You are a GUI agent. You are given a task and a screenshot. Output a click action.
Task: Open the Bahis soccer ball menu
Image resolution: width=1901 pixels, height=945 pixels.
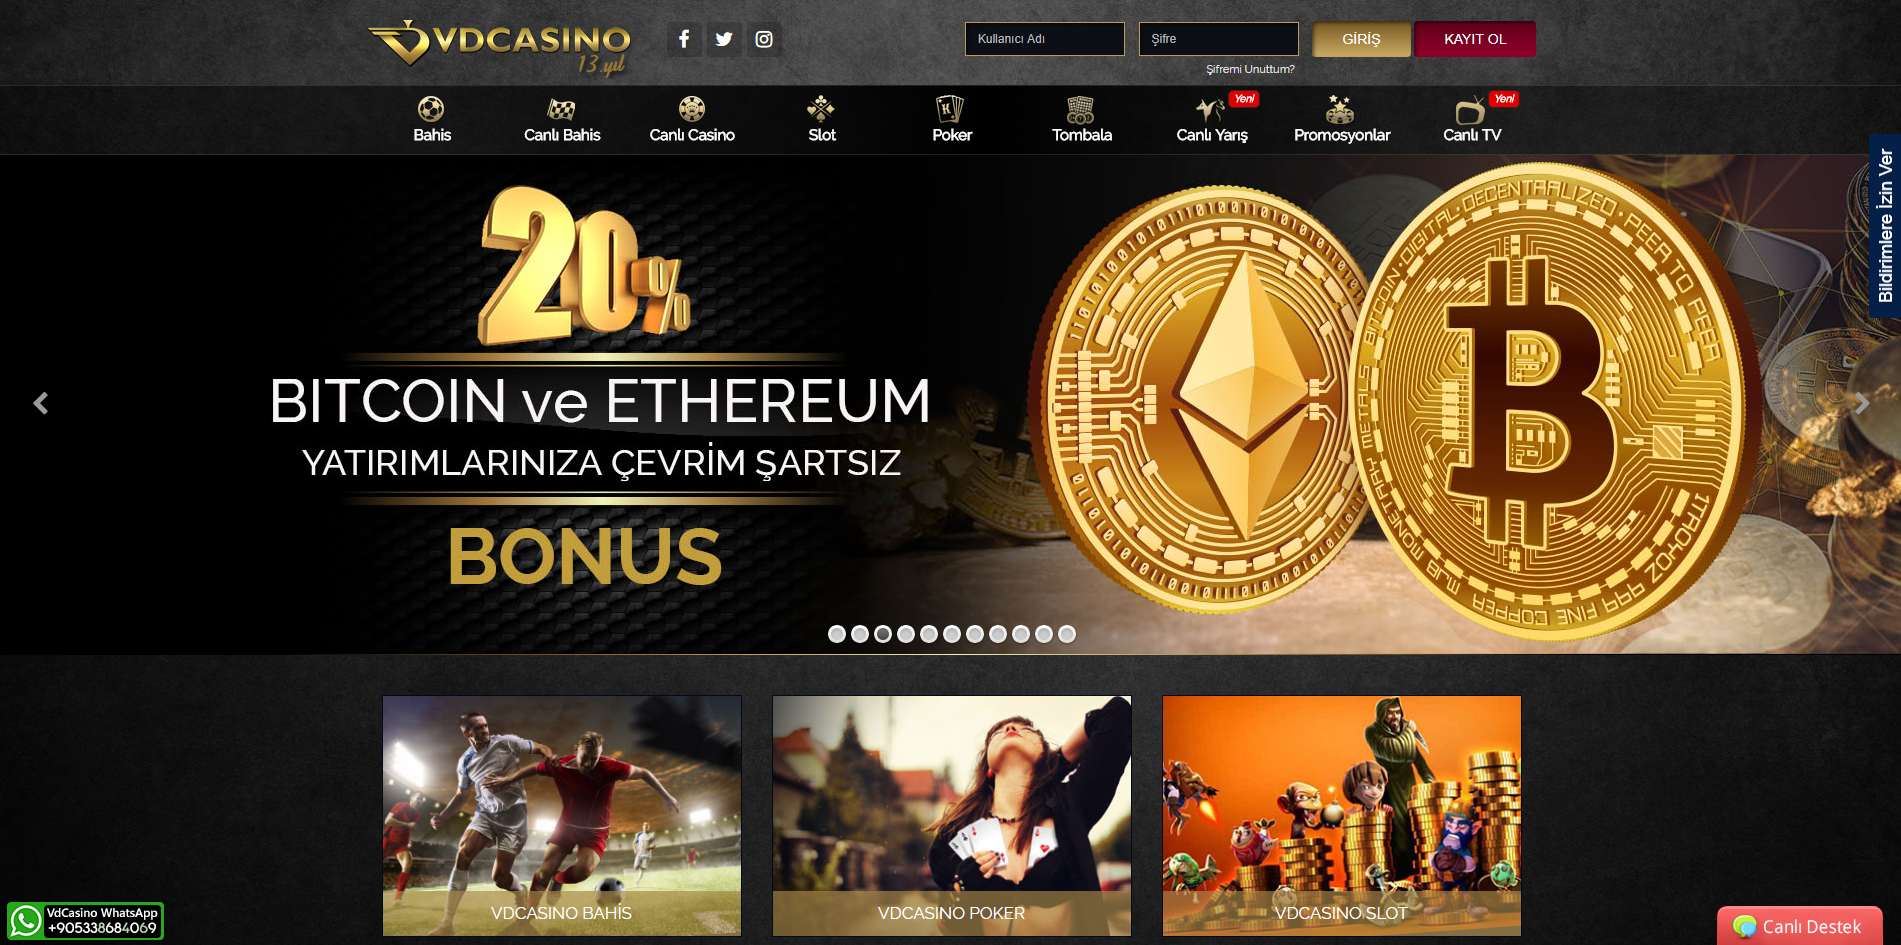click(x=432, y=120)
